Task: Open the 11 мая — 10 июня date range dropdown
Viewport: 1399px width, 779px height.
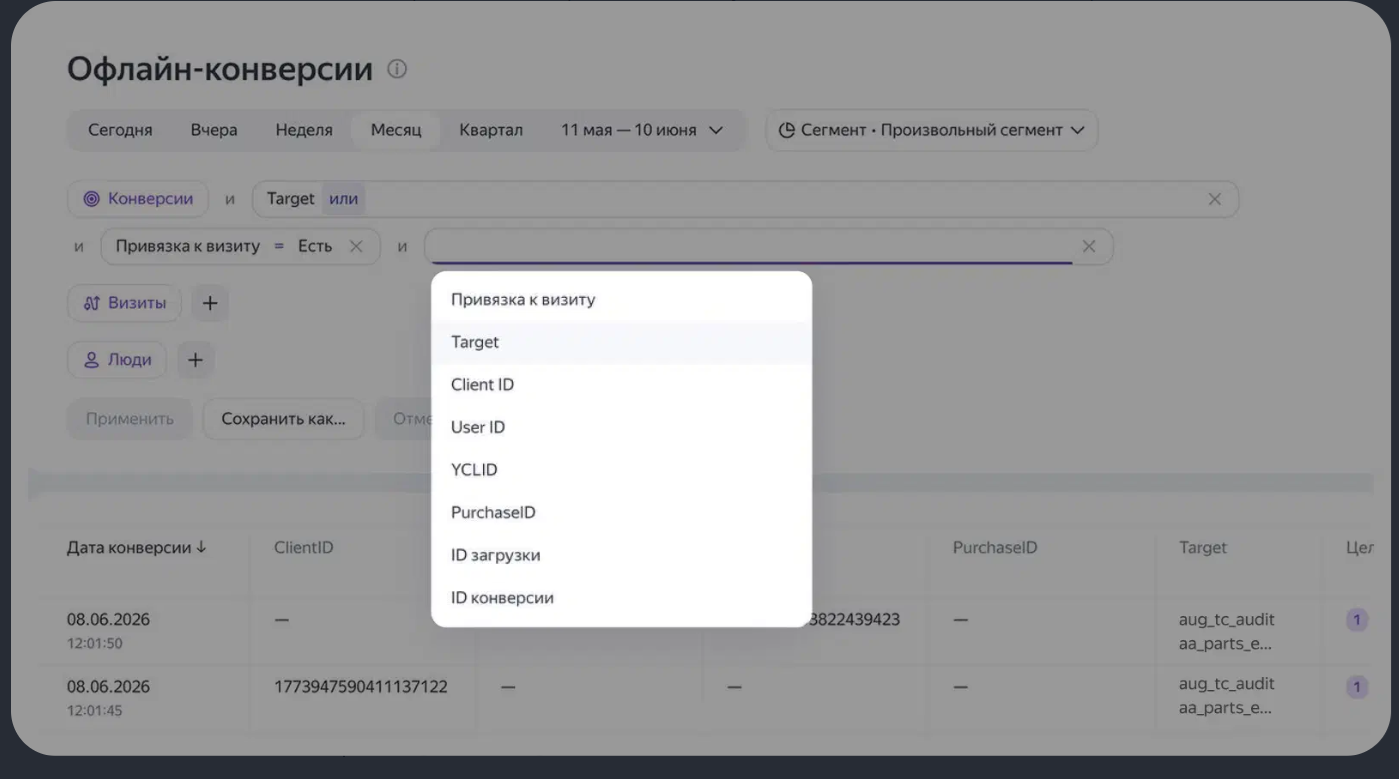Action: tap(641, 130)
